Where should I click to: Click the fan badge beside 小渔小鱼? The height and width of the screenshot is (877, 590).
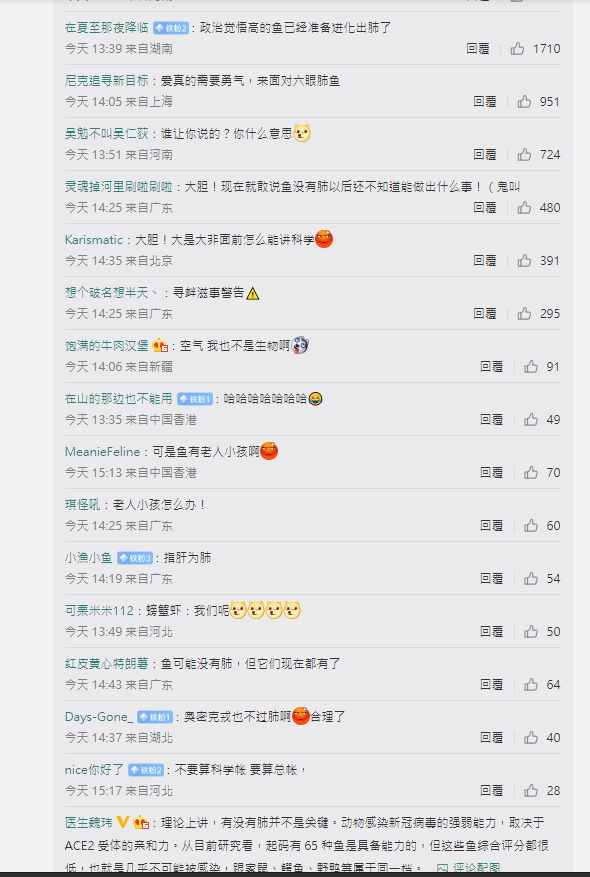[x=135, y=558]
